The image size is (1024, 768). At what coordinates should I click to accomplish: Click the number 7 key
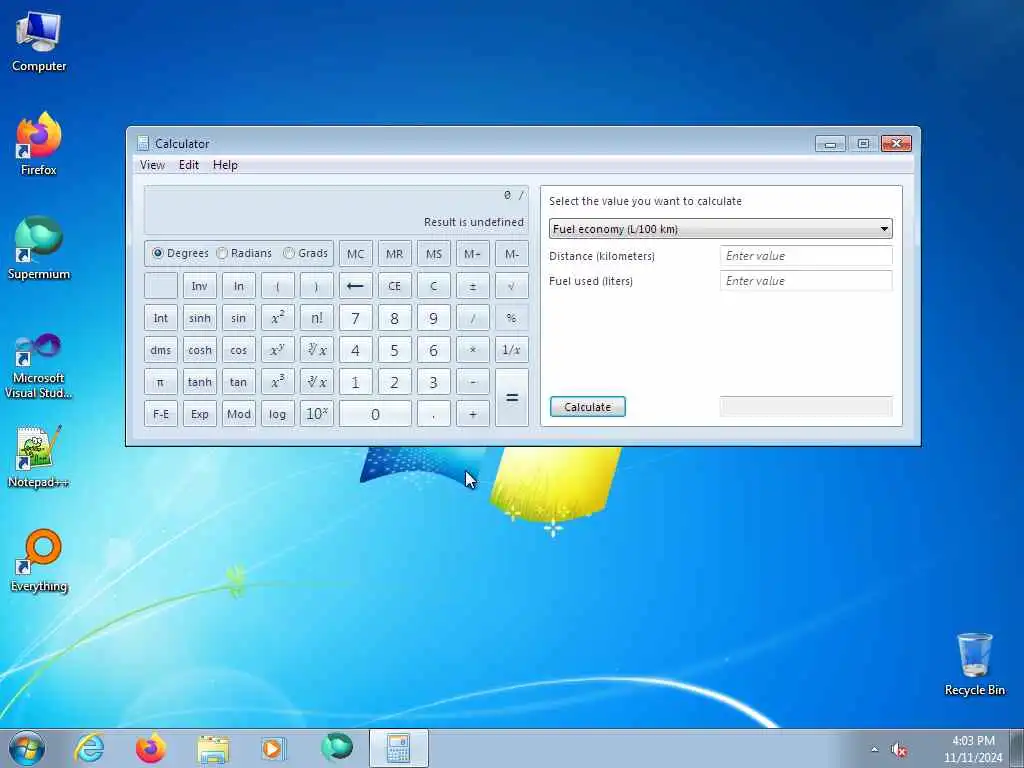tap(355, 318)
